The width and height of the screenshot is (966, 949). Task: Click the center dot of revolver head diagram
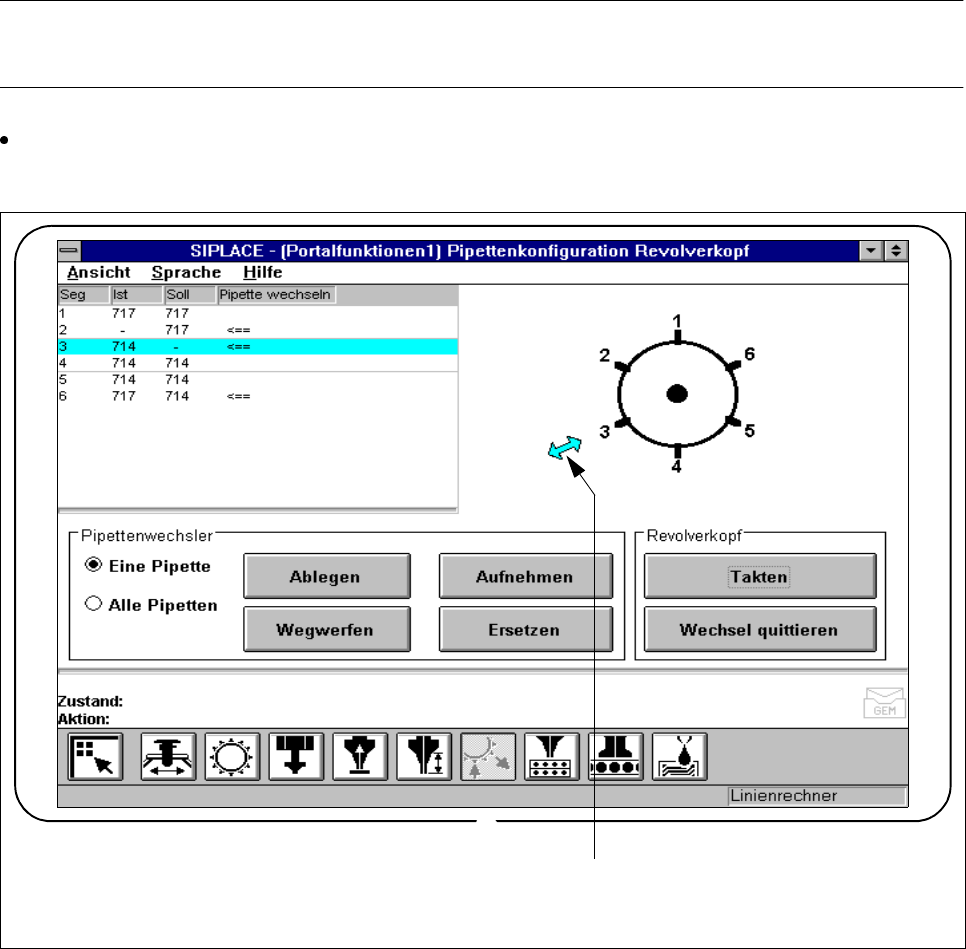677,394
